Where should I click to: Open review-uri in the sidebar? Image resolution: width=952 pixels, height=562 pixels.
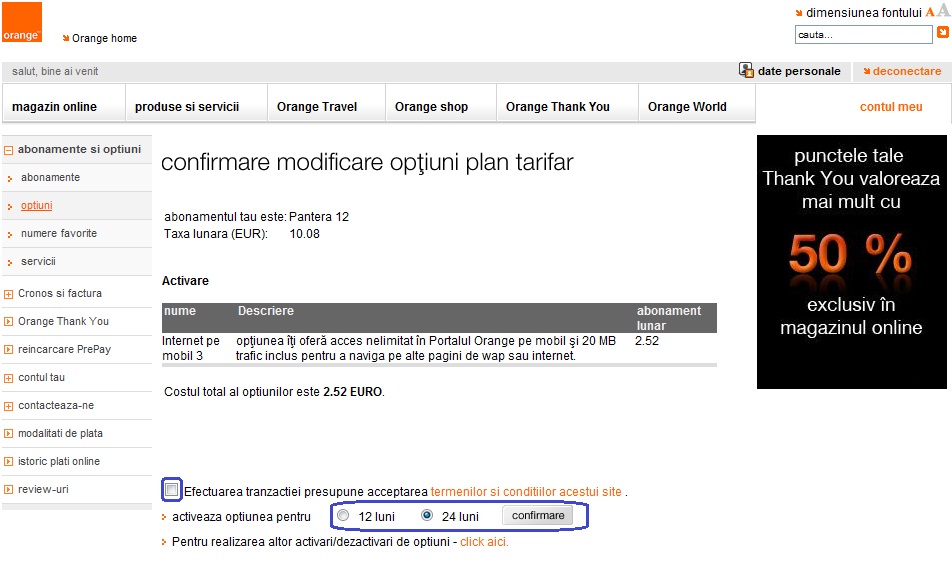pos(43,489)
